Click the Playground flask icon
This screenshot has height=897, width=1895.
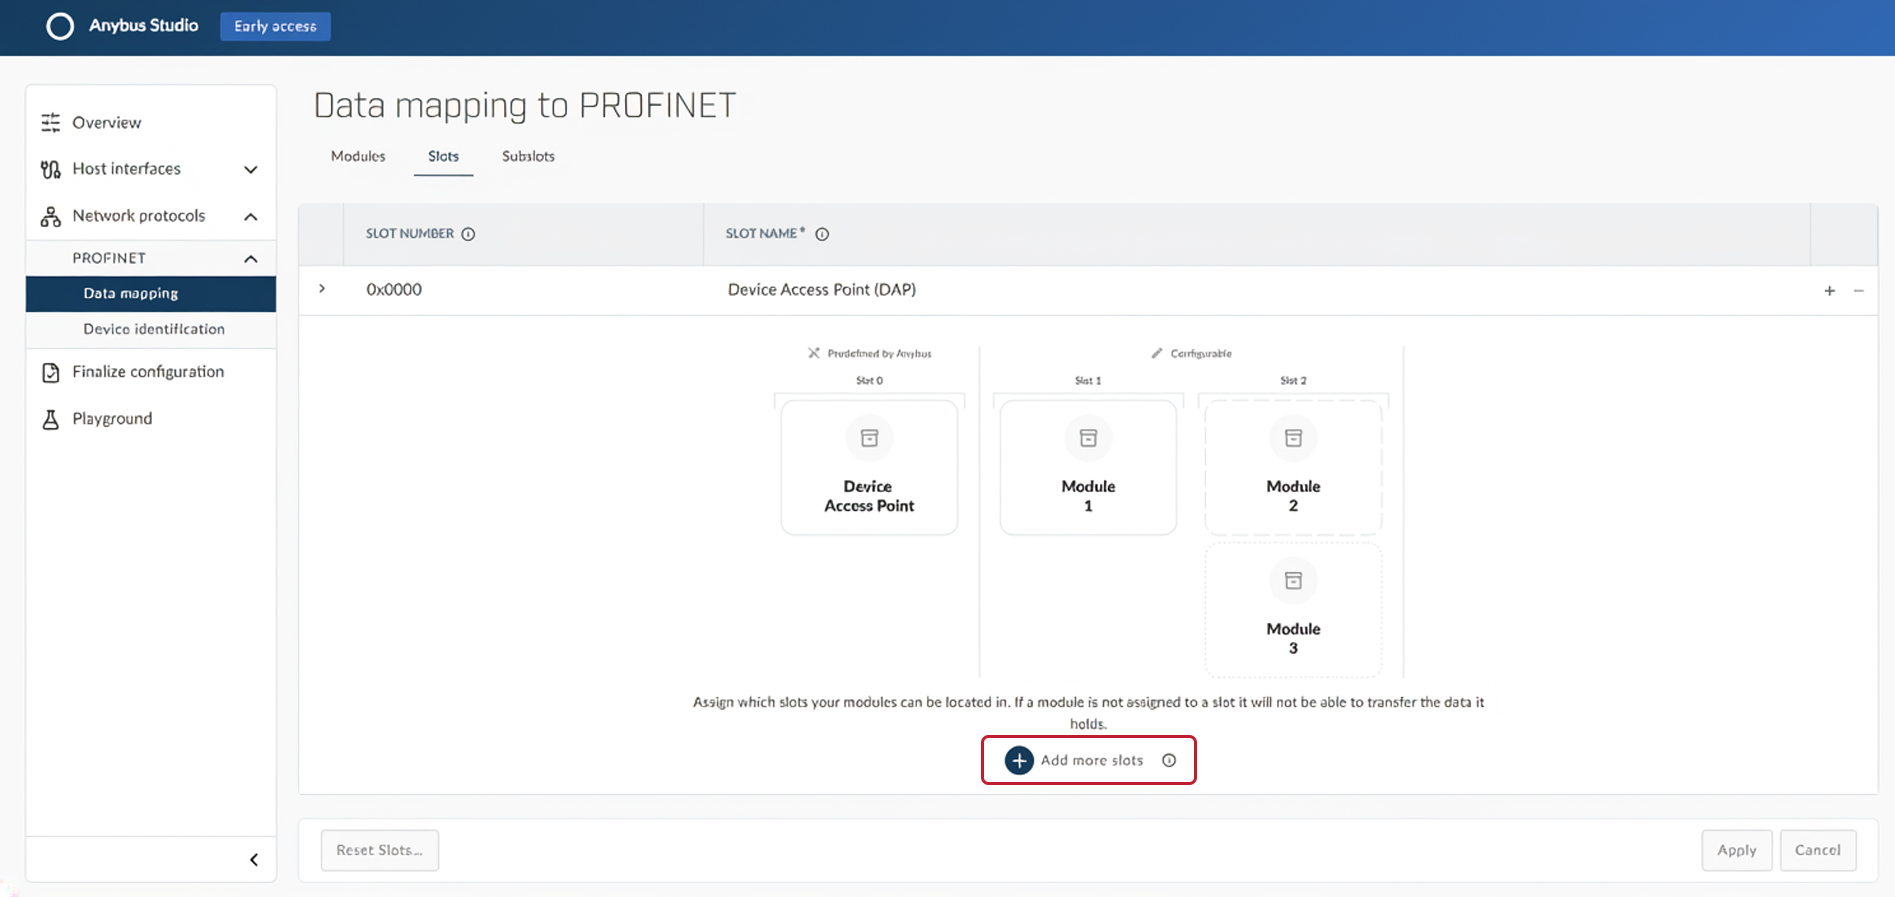click(51, 419)
